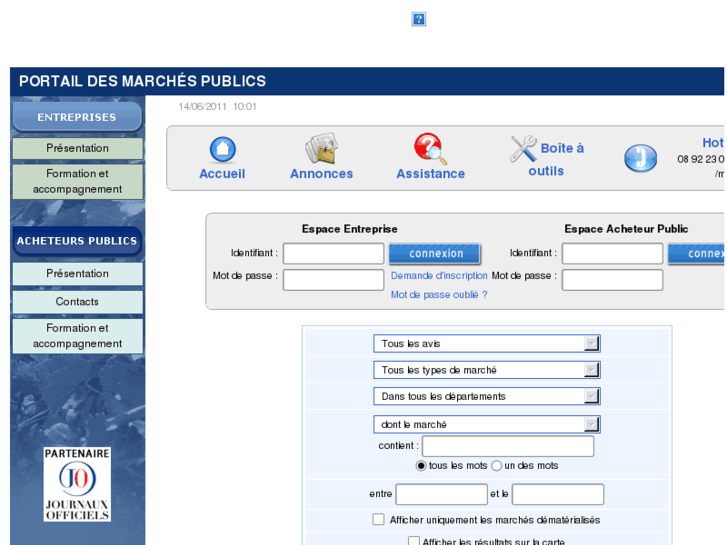The image size is (727, 545).
Task: Expand the Tous les avis dropdown
Action: [487, 344]
